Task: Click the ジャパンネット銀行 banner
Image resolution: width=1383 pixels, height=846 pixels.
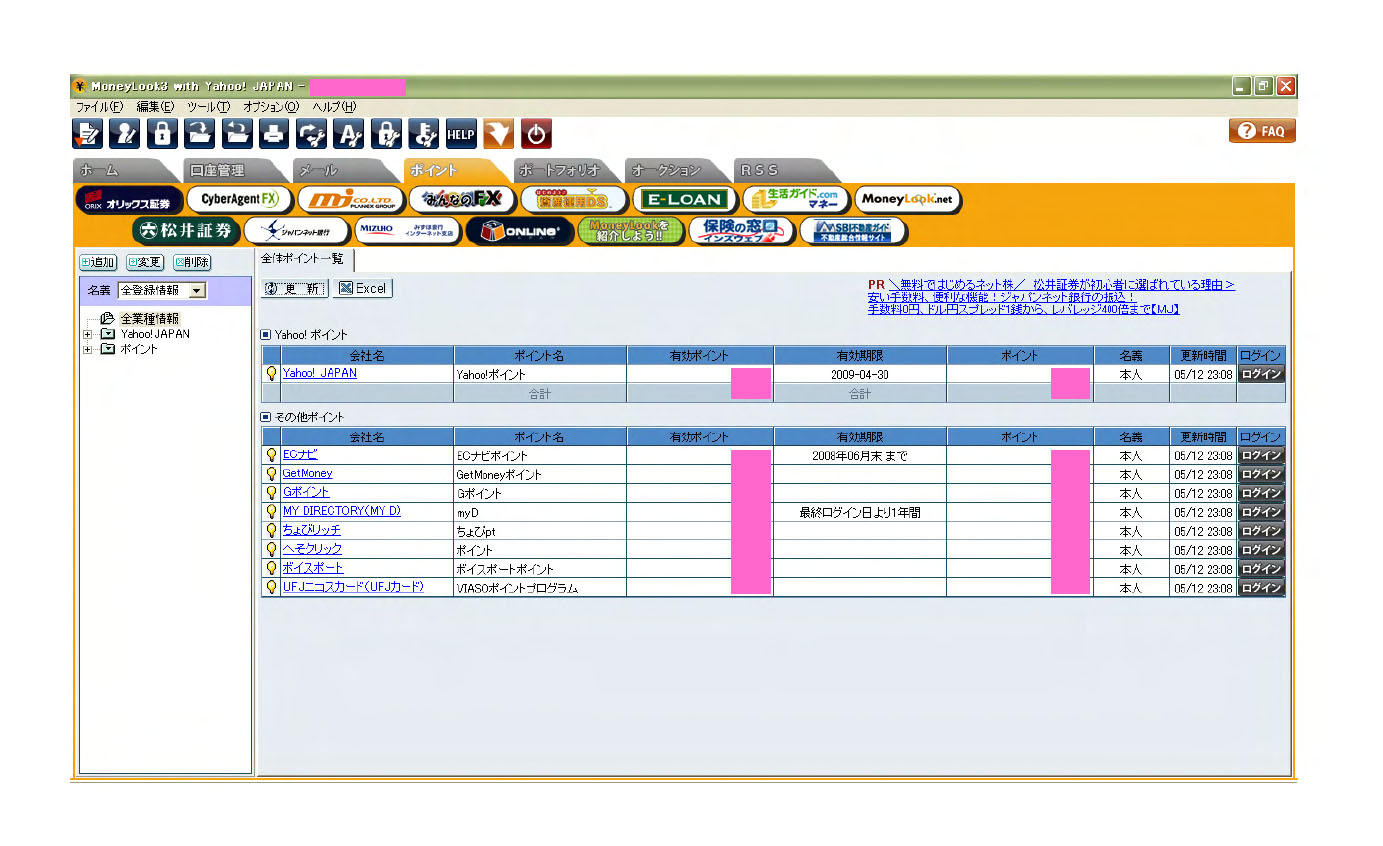Action: tap(297, 231)
